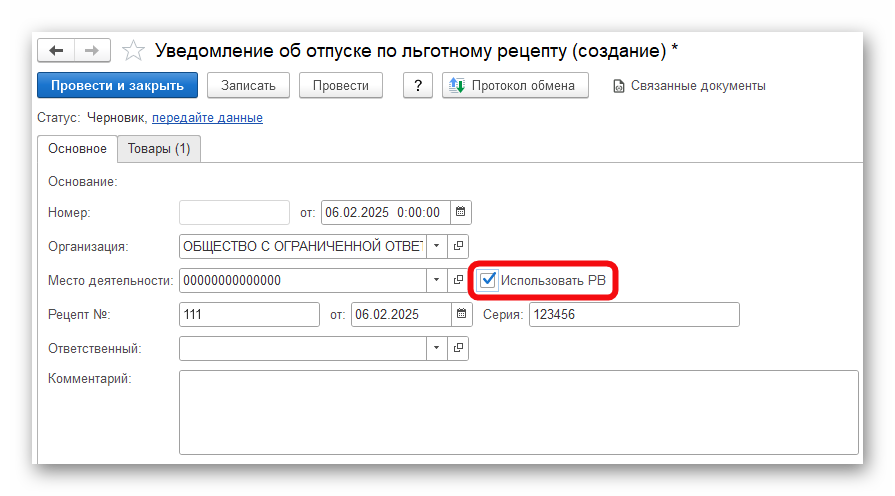Screen dimensions: 895x496
Task: Click the 'Организация' field
Action: point(303,247)
